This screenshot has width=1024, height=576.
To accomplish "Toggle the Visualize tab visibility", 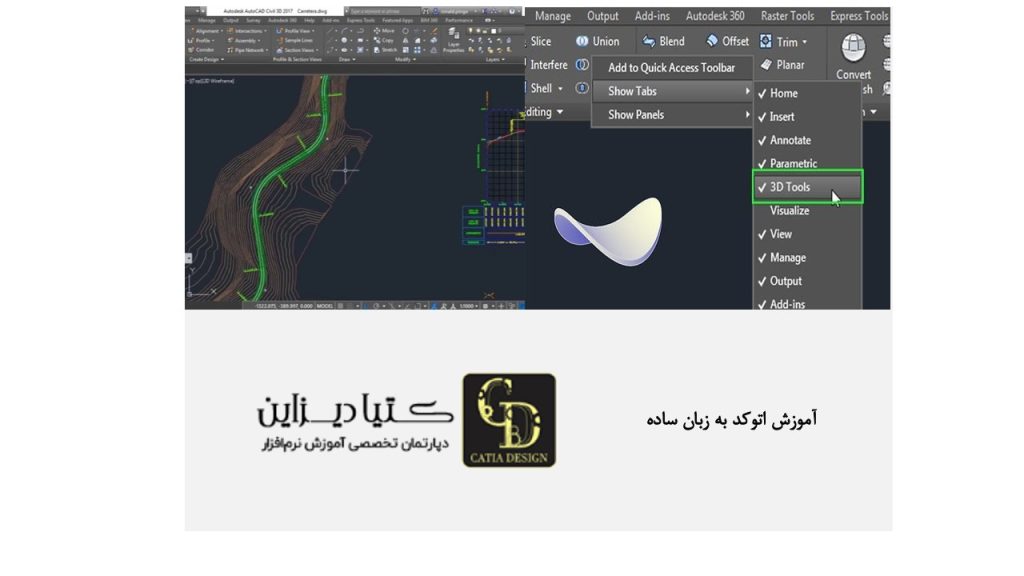I will click(789, 210).
